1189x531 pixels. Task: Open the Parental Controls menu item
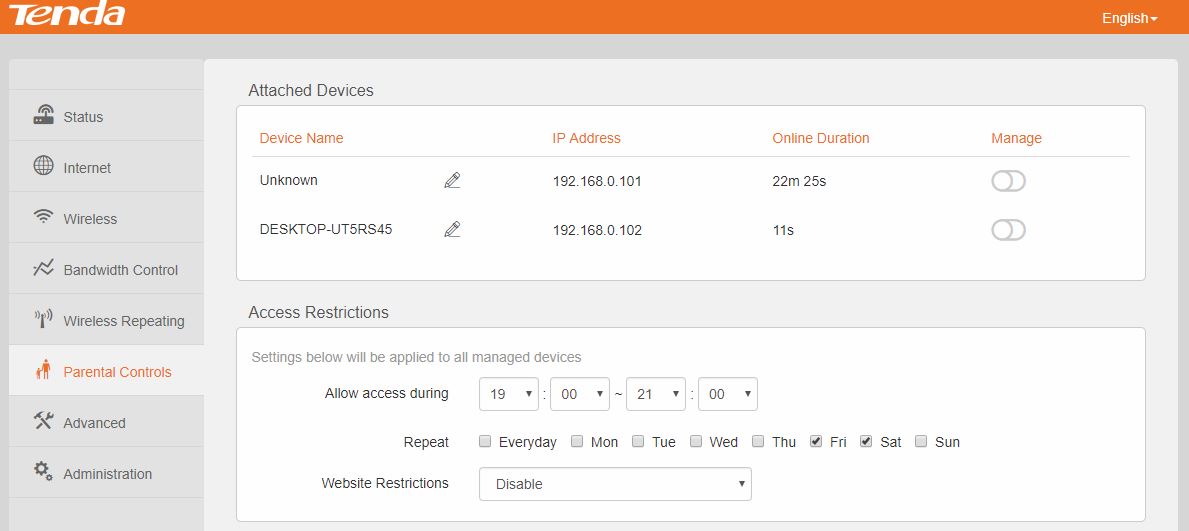(x=117, y=372)
